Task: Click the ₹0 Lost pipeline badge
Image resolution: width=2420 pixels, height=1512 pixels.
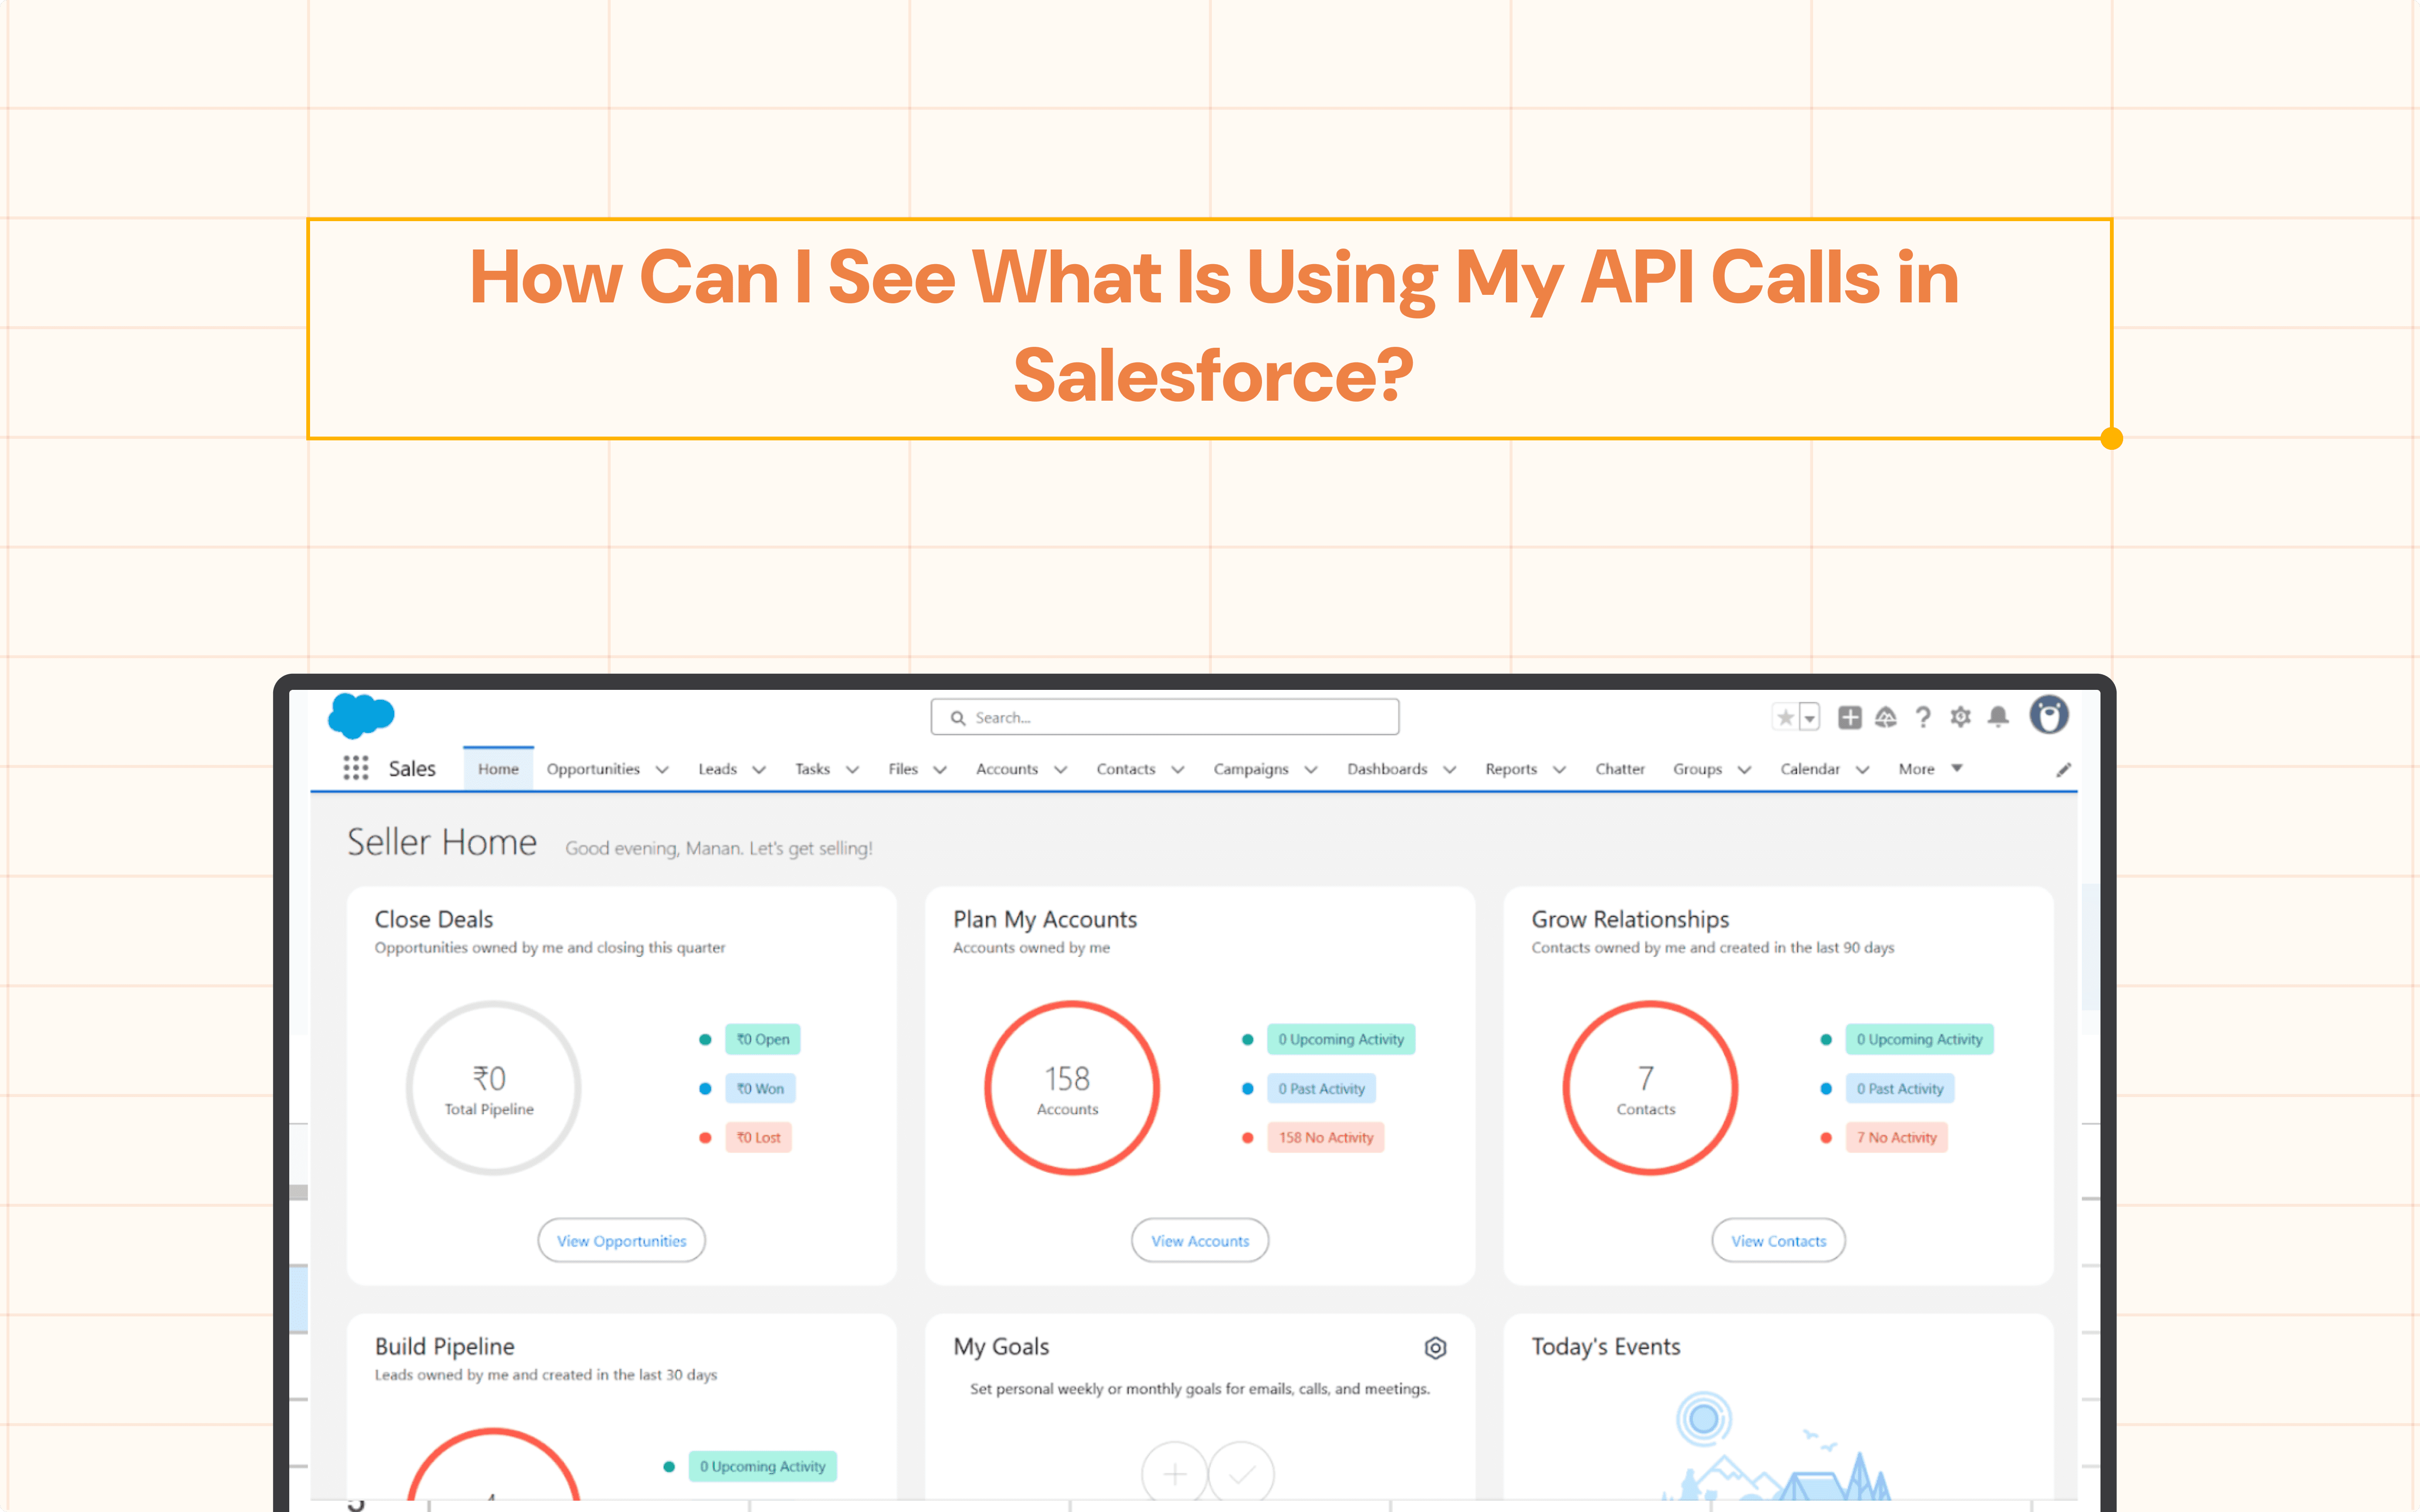Action: [758, 1137]
